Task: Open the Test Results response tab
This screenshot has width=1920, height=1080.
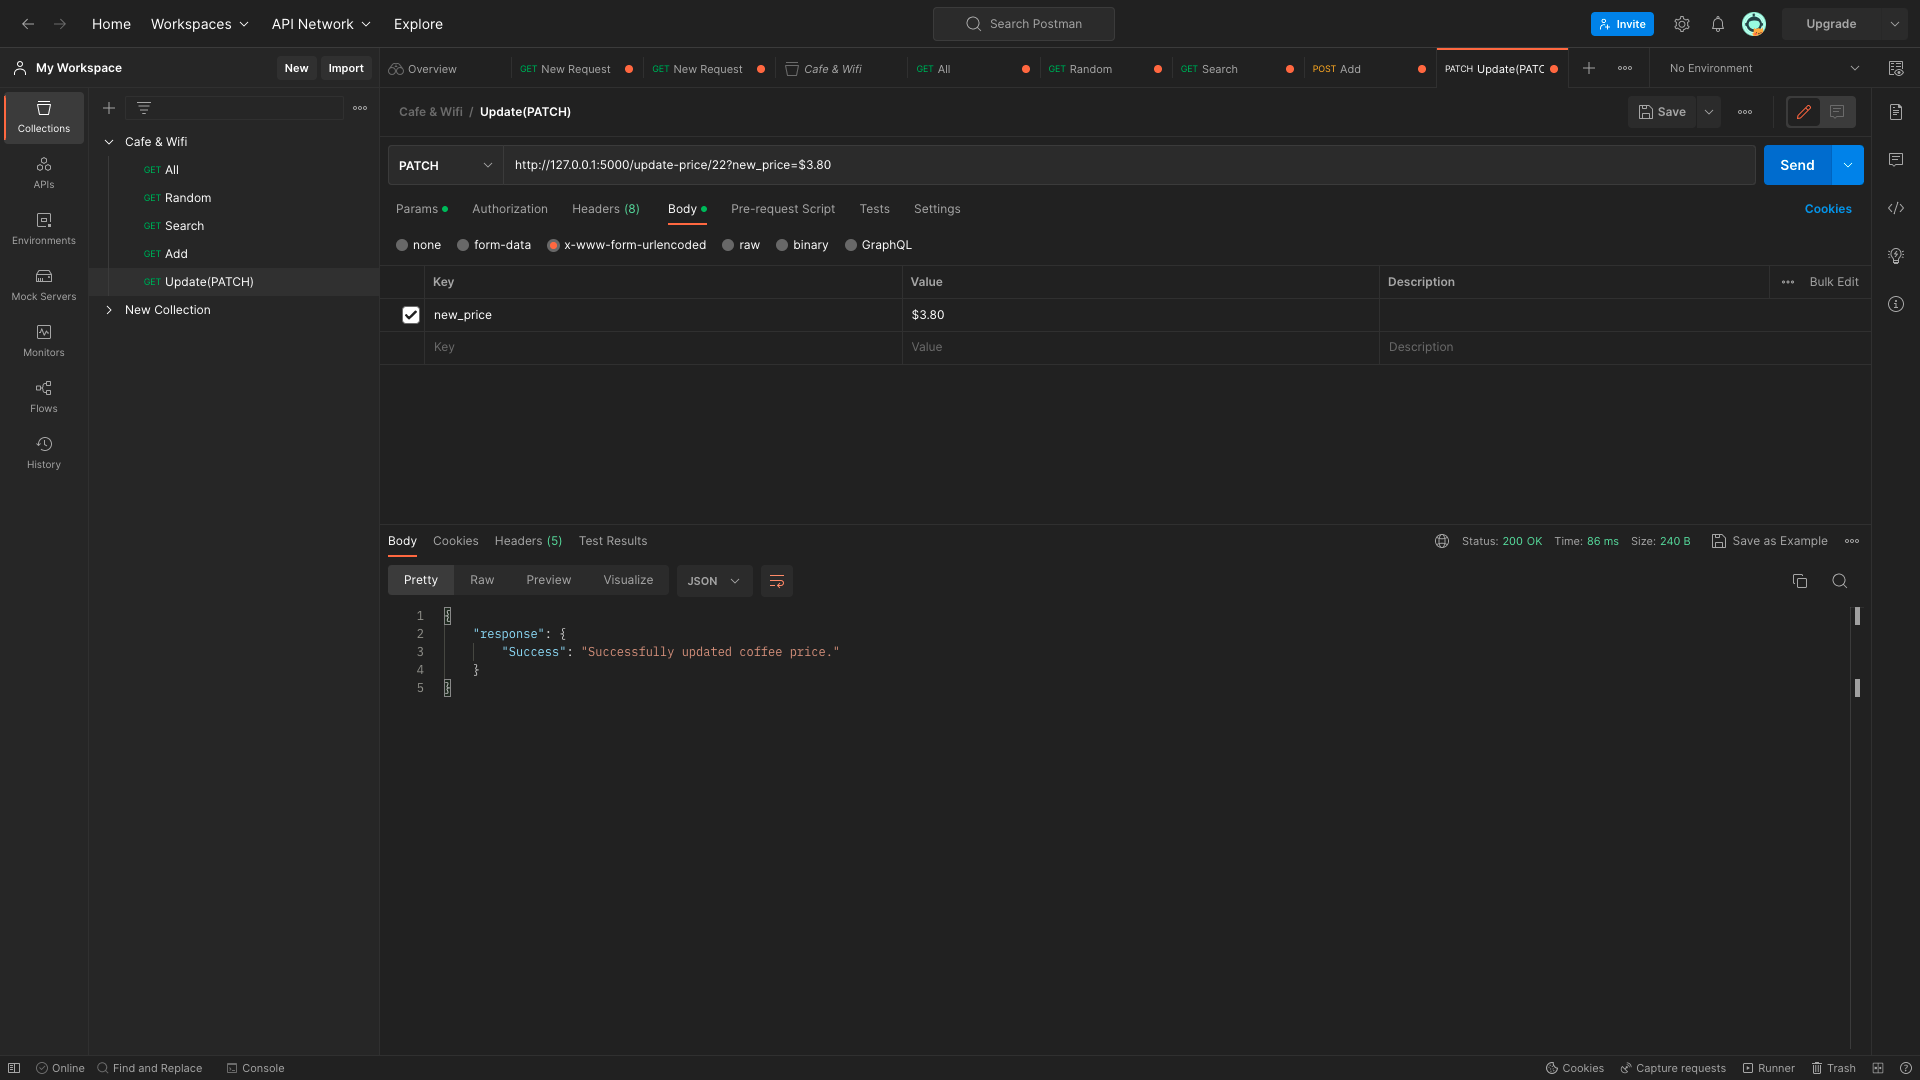Action: coord(612,541)
